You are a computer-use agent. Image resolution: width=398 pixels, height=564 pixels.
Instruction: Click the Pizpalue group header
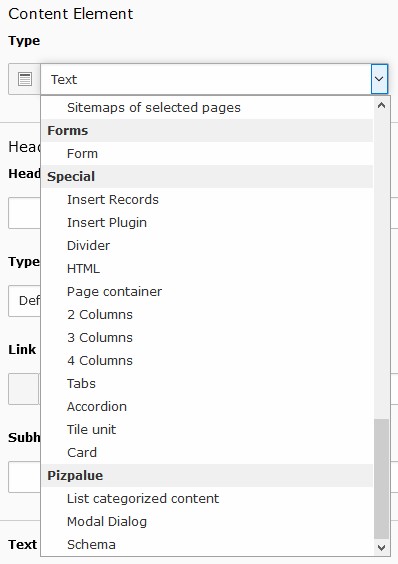pyautogui.click(x=207, y=476)
